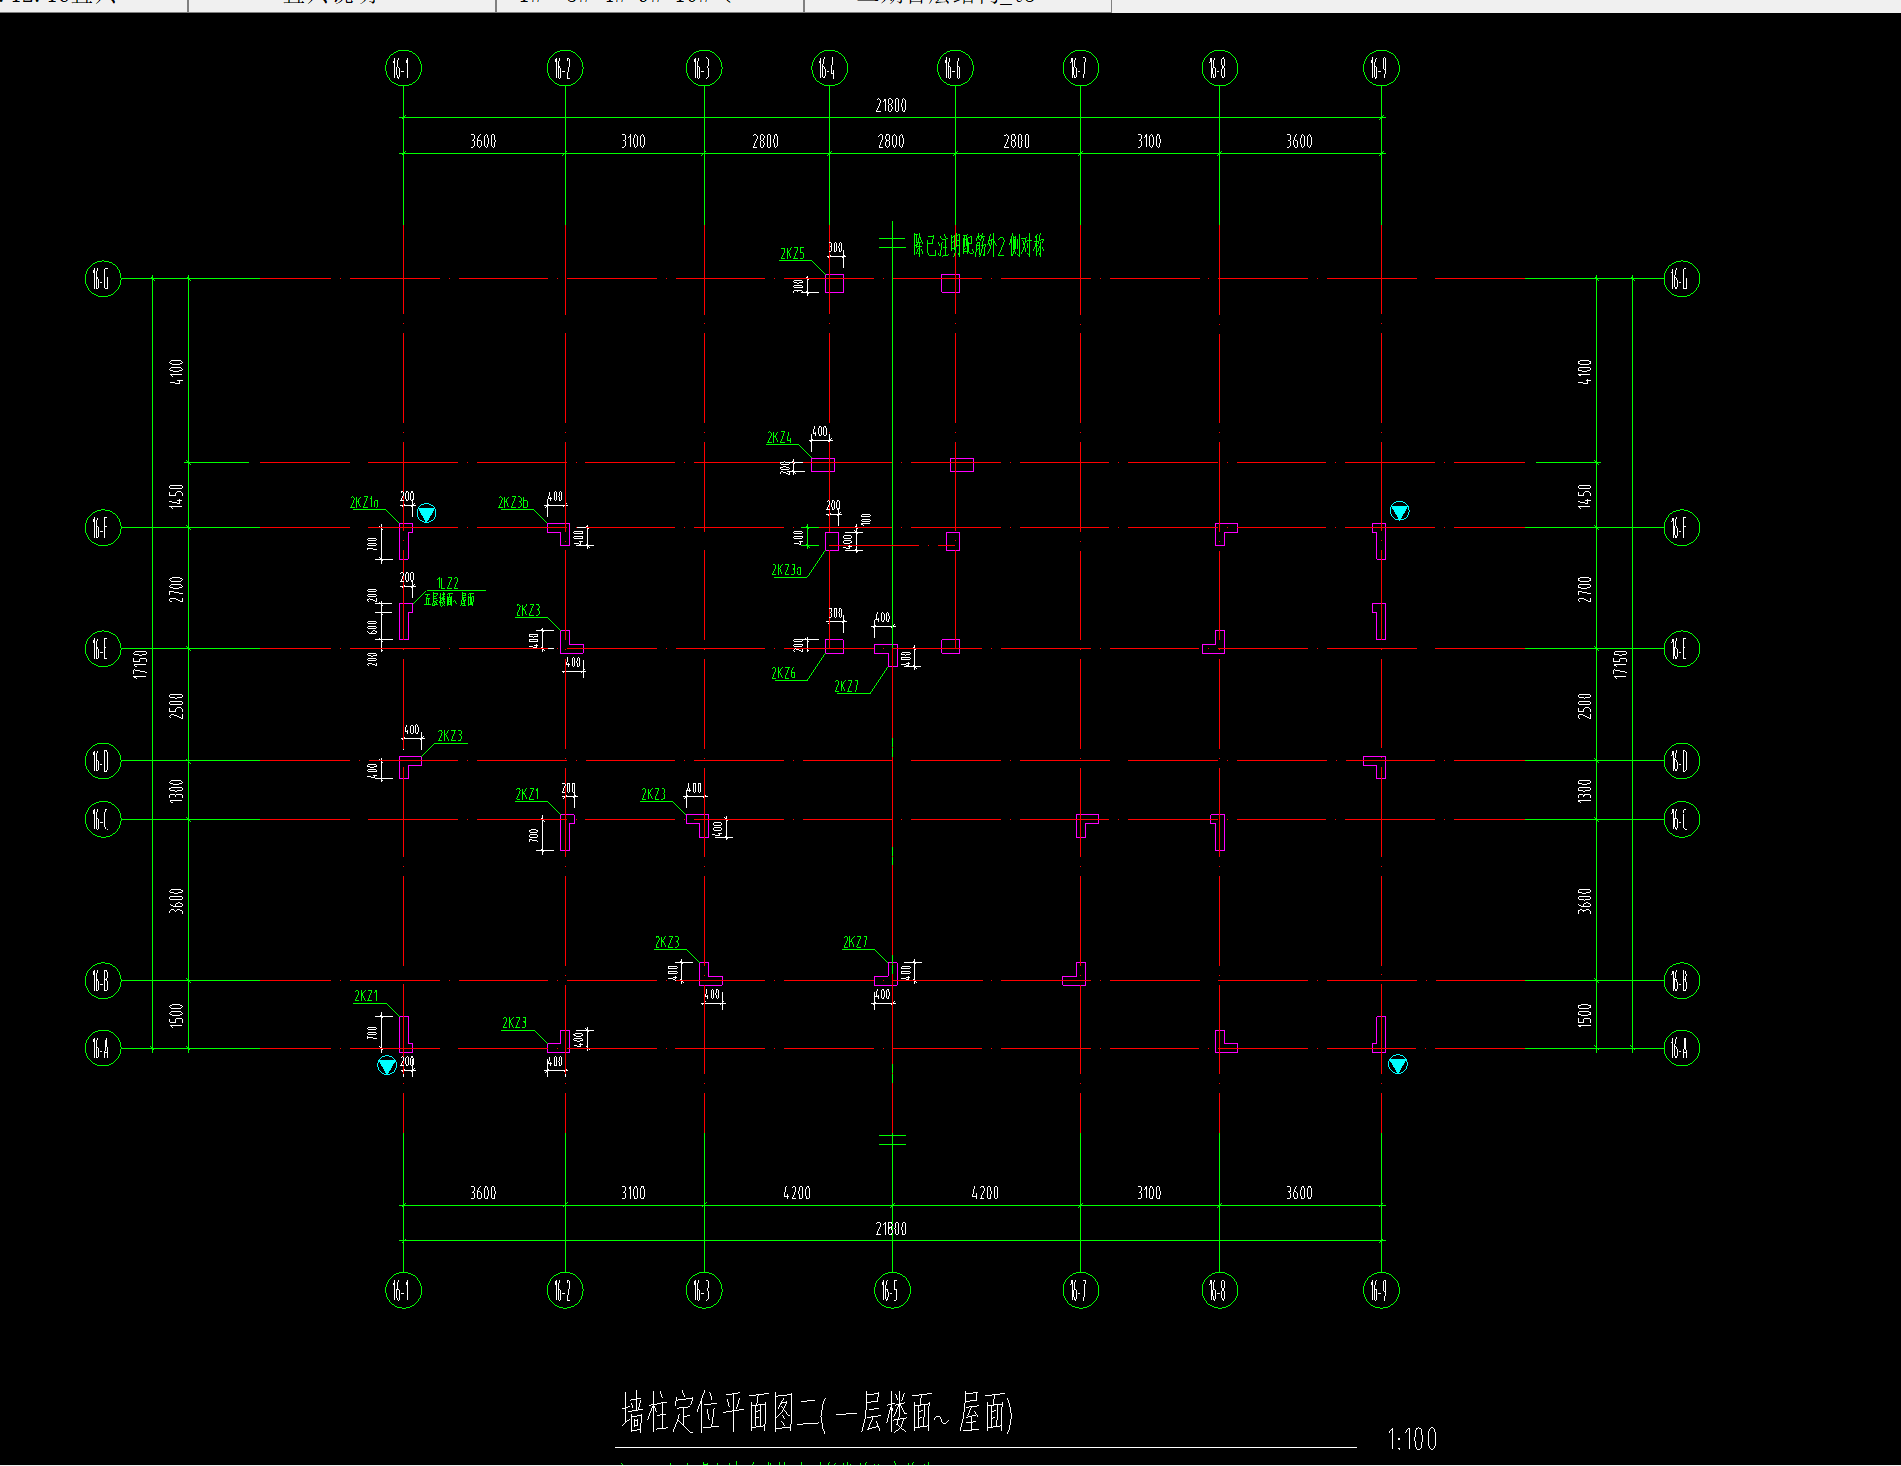Select the left 16-G axis bubble
This screenshot has width=1901, height=1466.
[x=103, y=279]
